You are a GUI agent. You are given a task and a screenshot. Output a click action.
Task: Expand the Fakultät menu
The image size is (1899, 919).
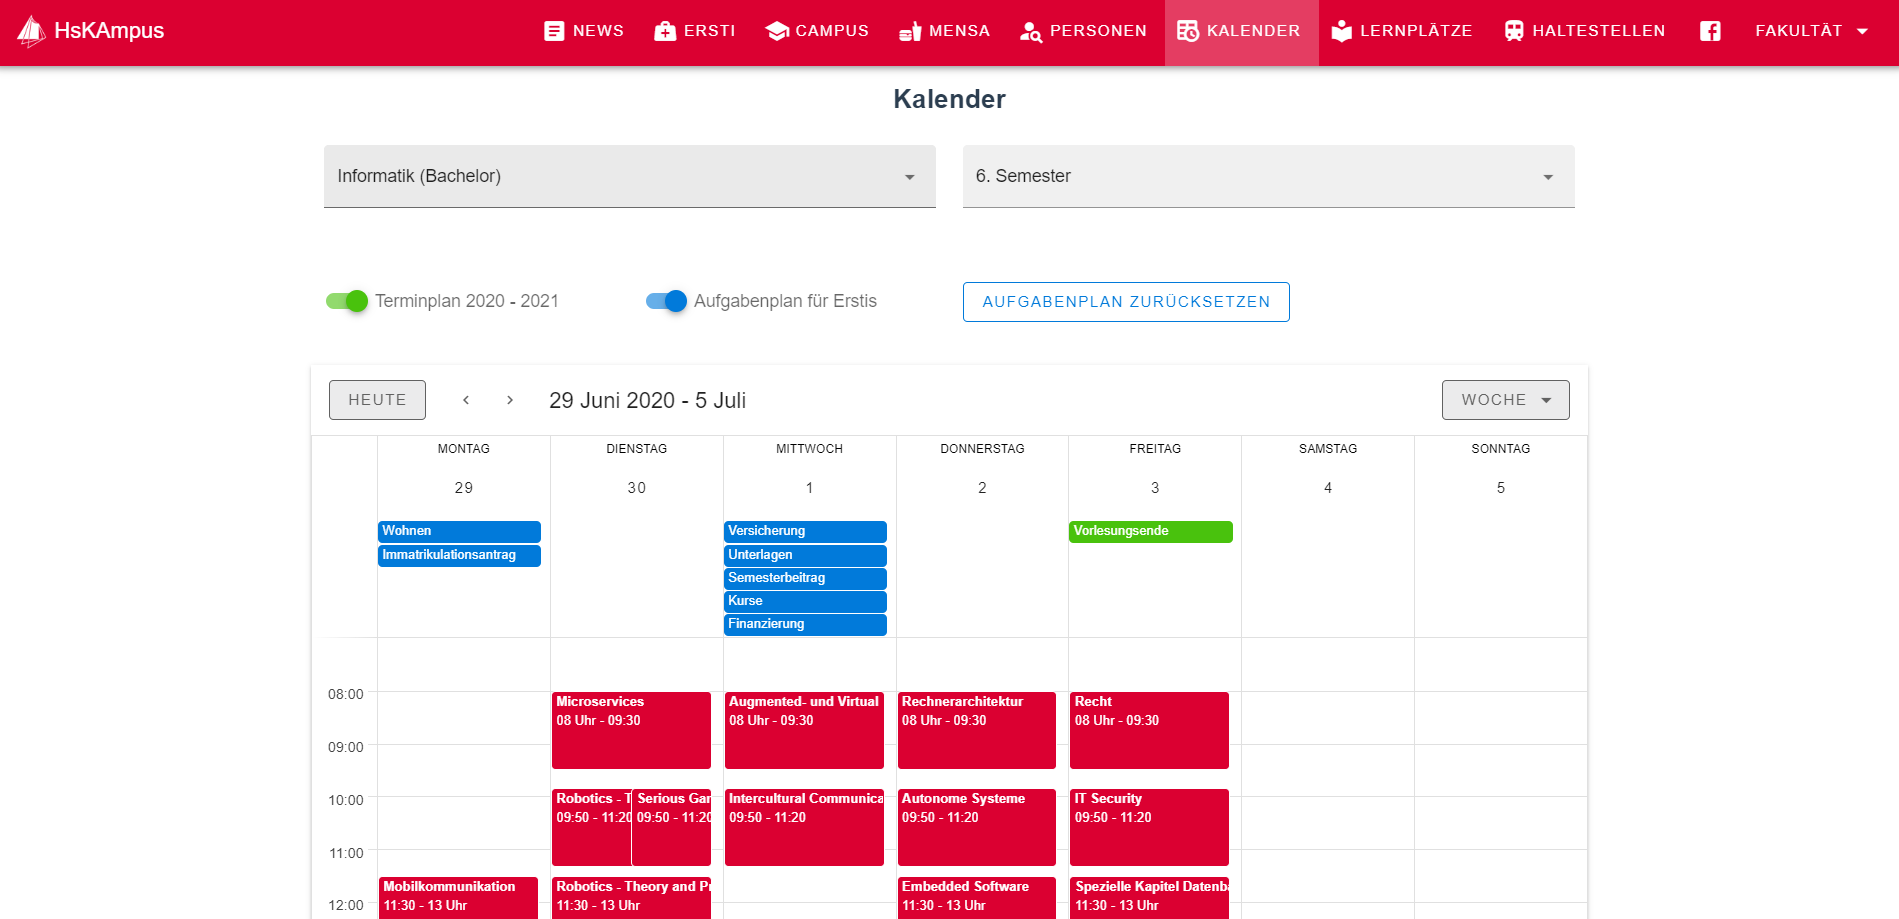point(1811,31)
